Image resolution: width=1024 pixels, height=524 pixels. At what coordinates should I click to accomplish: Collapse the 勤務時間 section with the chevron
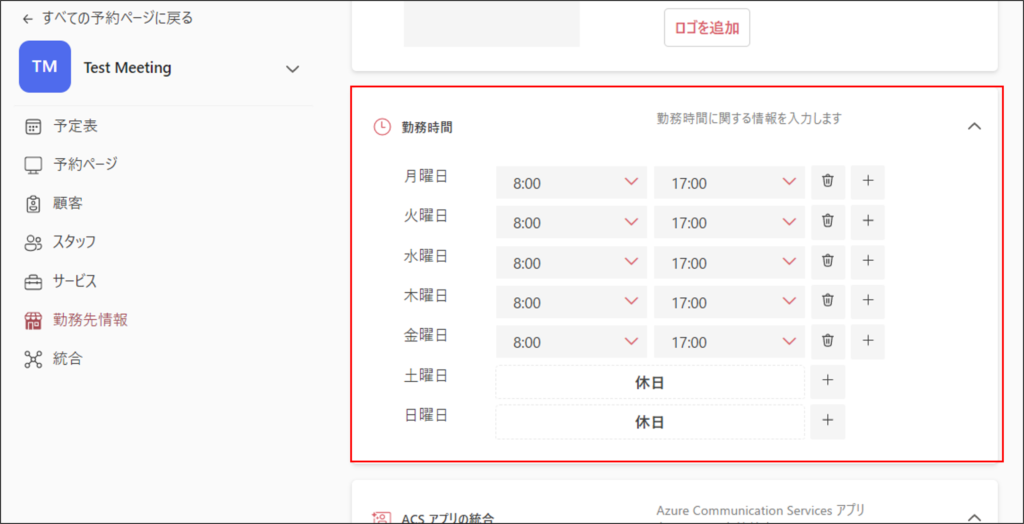[974, 126]
